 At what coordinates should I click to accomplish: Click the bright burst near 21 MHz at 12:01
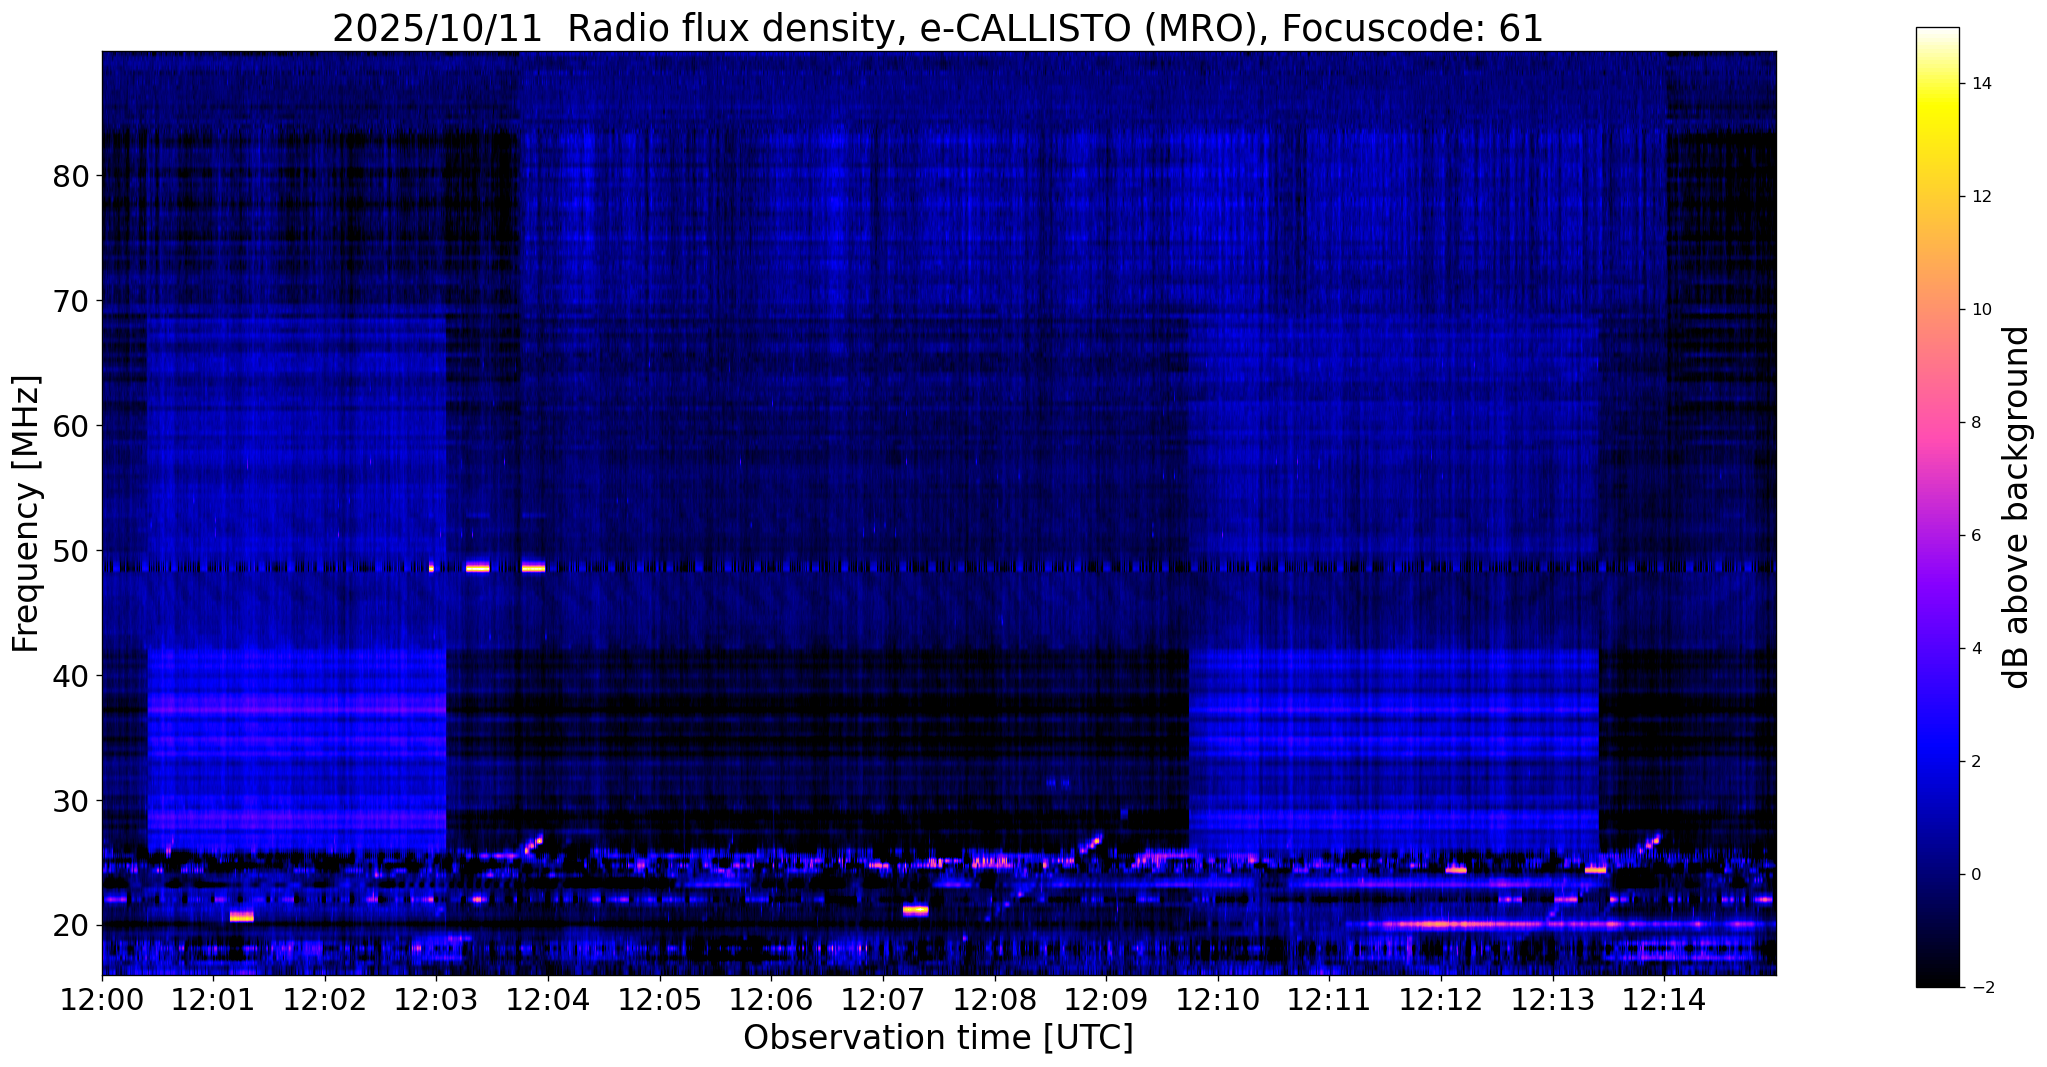pos(241,916)
